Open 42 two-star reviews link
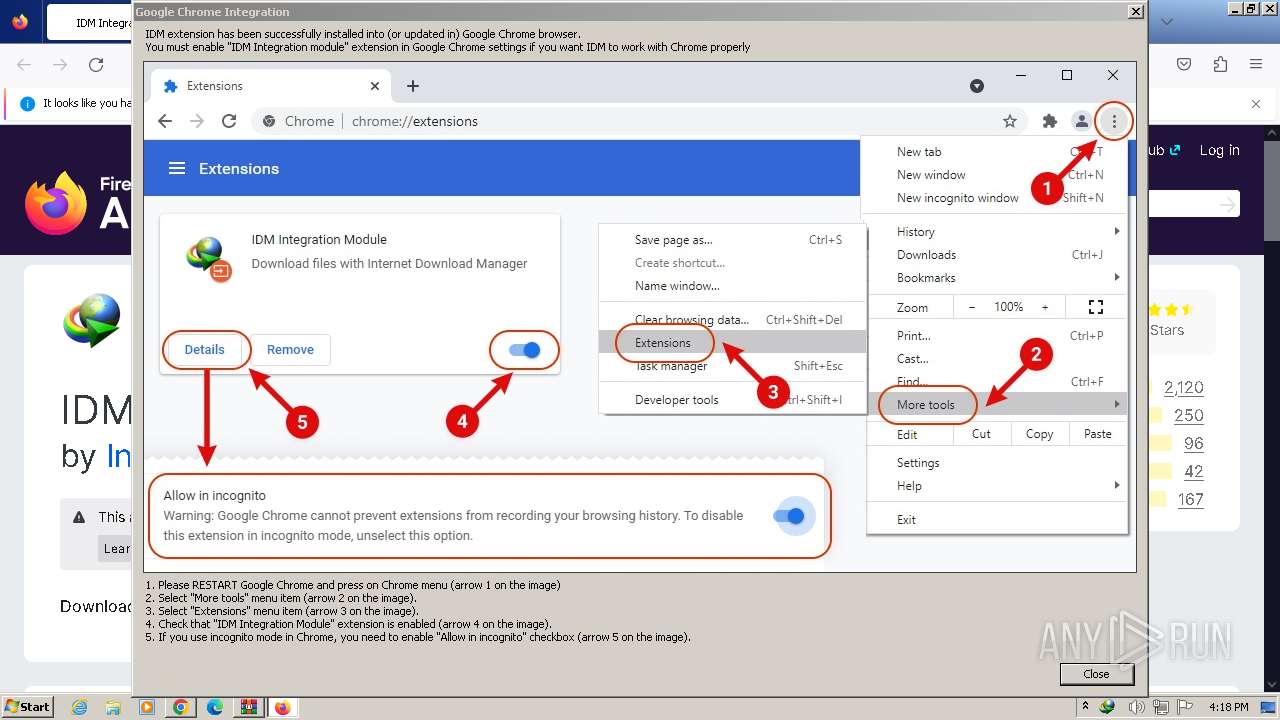Screen dimensions: 1280x720 (1193, 472)
